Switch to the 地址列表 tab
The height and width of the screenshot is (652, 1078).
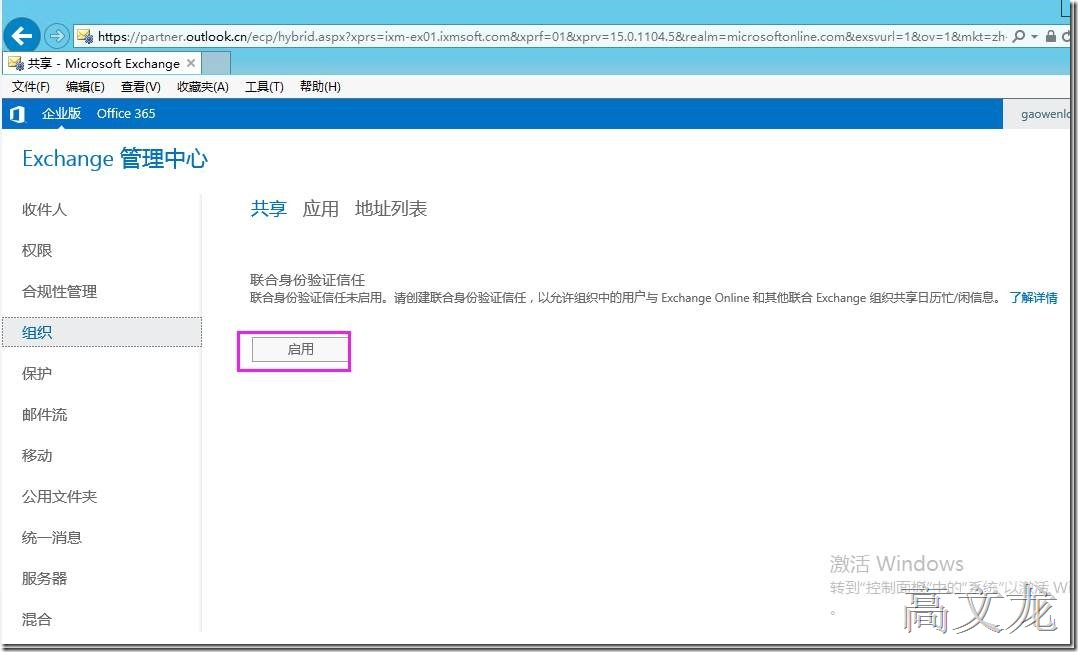[x=391, y=208]
